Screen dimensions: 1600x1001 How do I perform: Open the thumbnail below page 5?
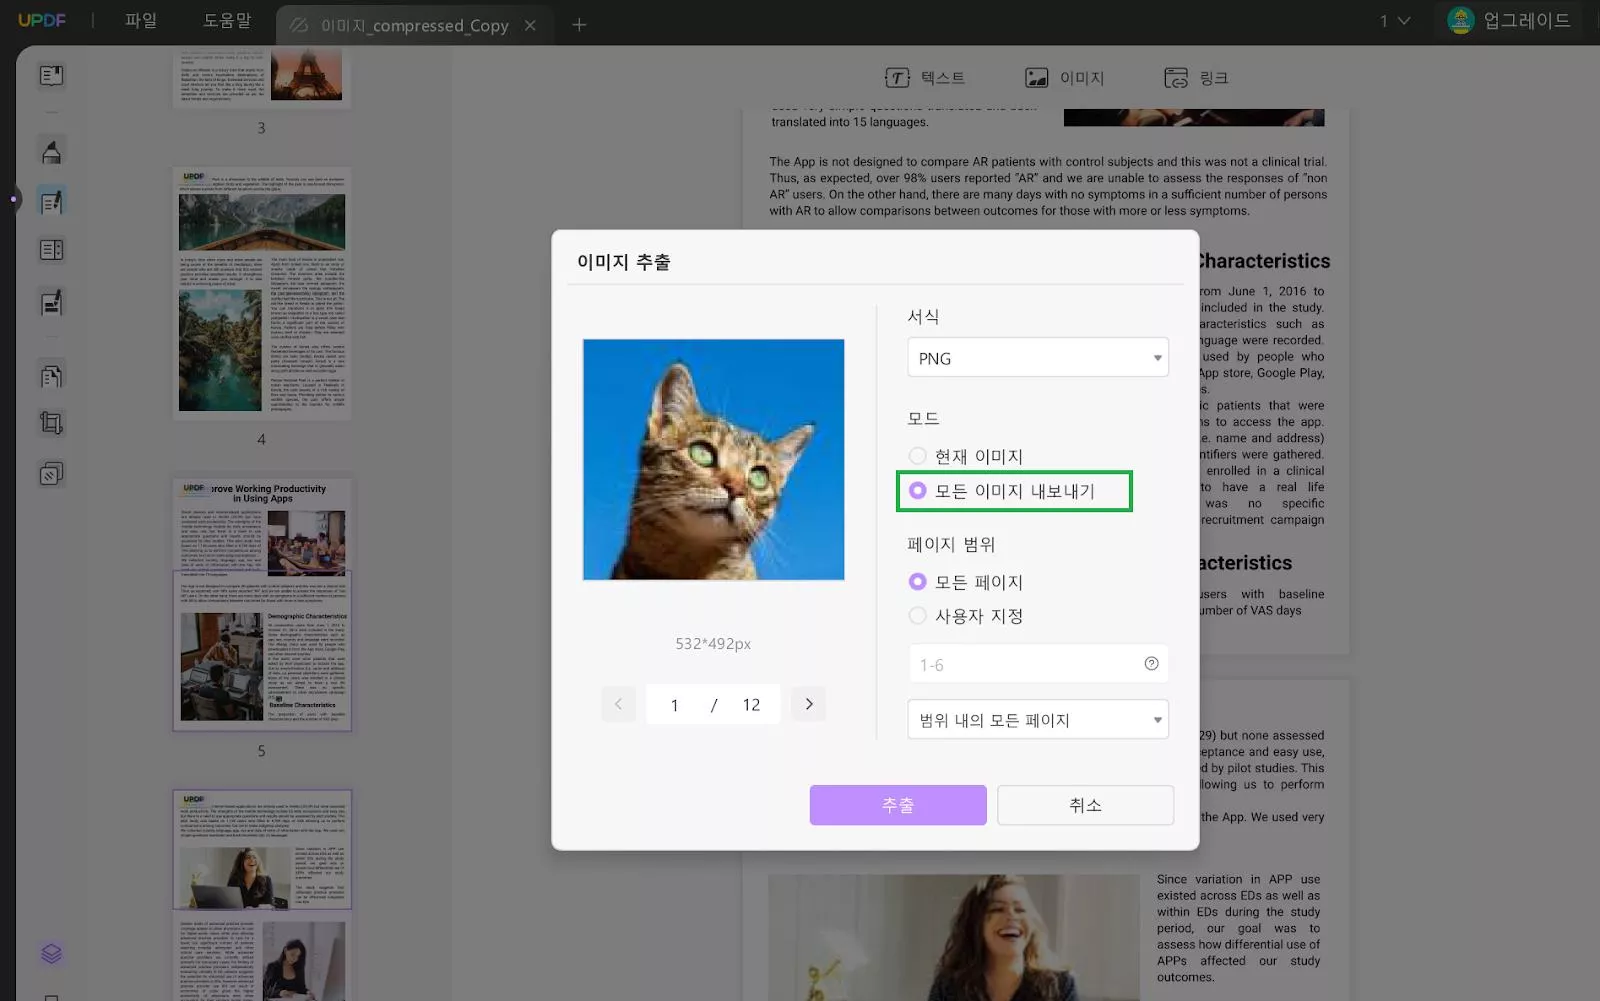(x=262, y=895)
